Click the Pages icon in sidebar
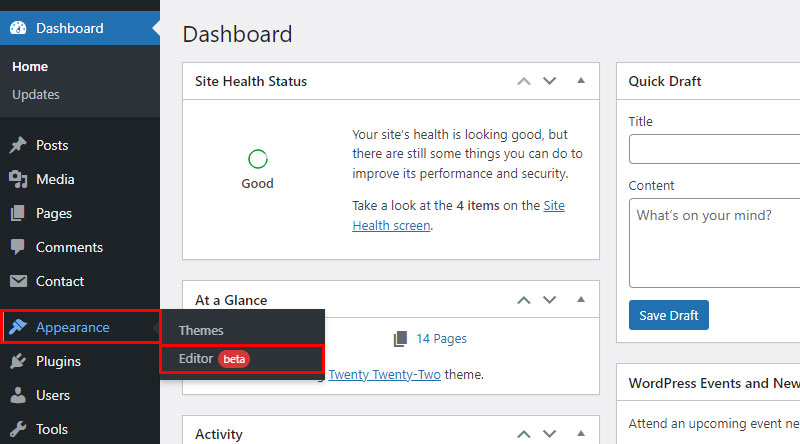The width and height of the screenshot is (800, 444). pyautogui.click(x=18, y=213)
